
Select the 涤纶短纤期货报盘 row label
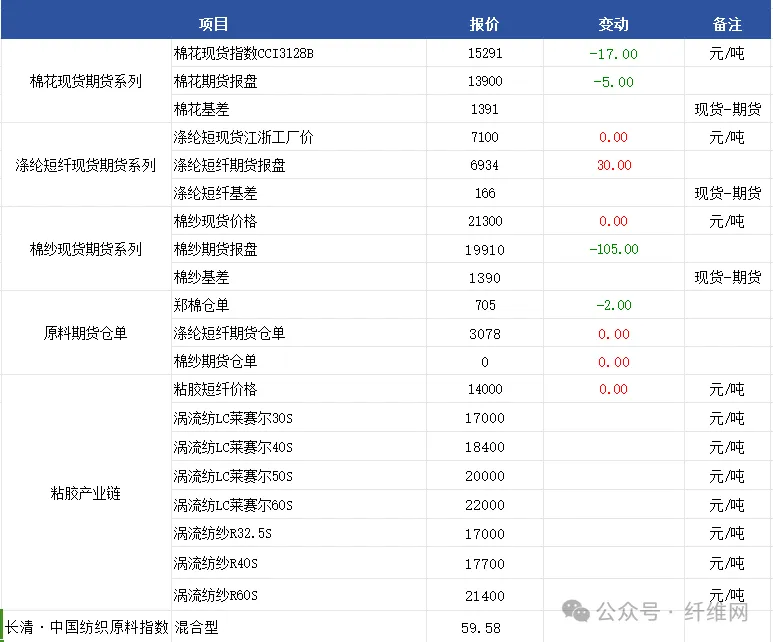click(x=229, y=165)
